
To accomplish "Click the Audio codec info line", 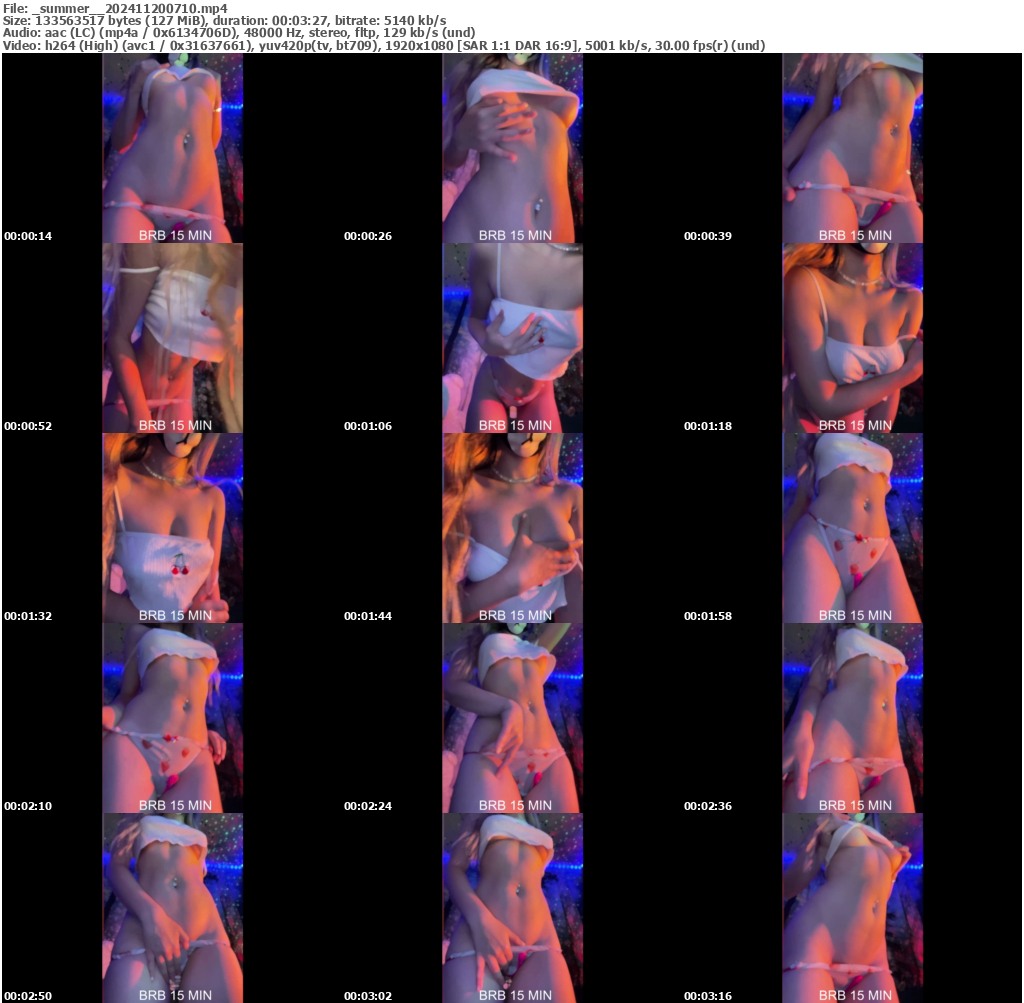I will [239, 32].
